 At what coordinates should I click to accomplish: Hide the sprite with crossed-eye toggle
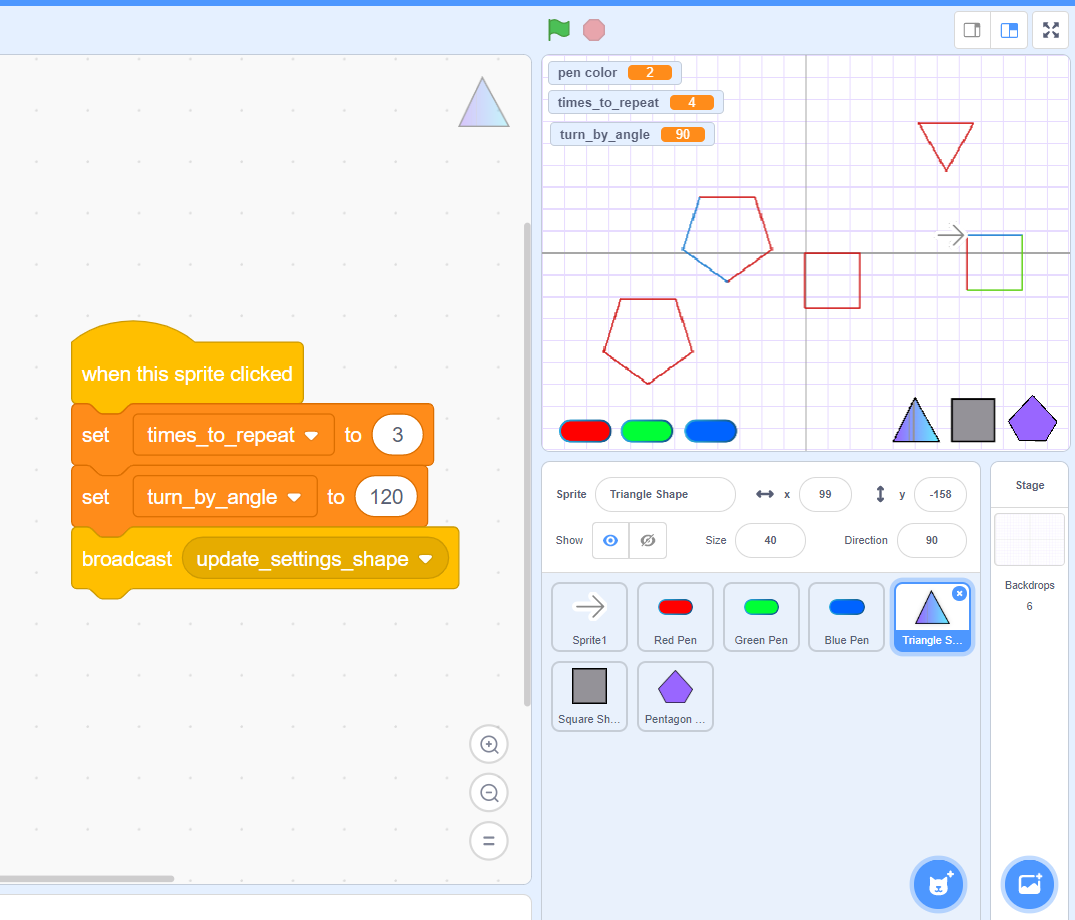point(648,540)
